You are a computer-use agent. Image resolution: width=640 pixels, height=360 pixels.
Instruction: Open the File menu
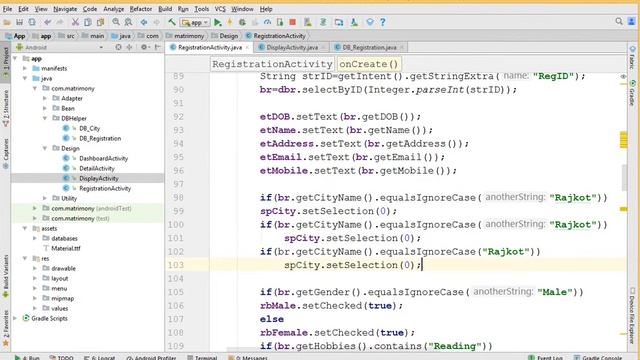pos(7,9)
